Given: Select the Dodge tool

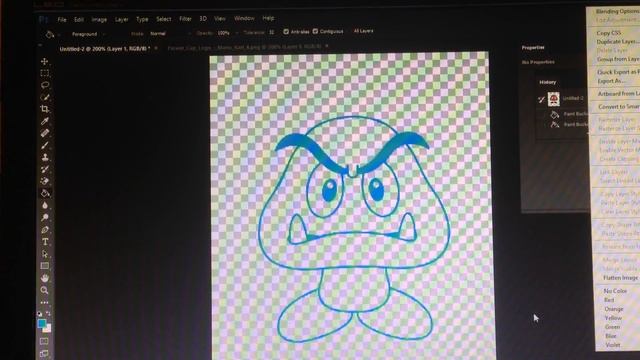Looking at the screenshot, I should pos(44,217).
